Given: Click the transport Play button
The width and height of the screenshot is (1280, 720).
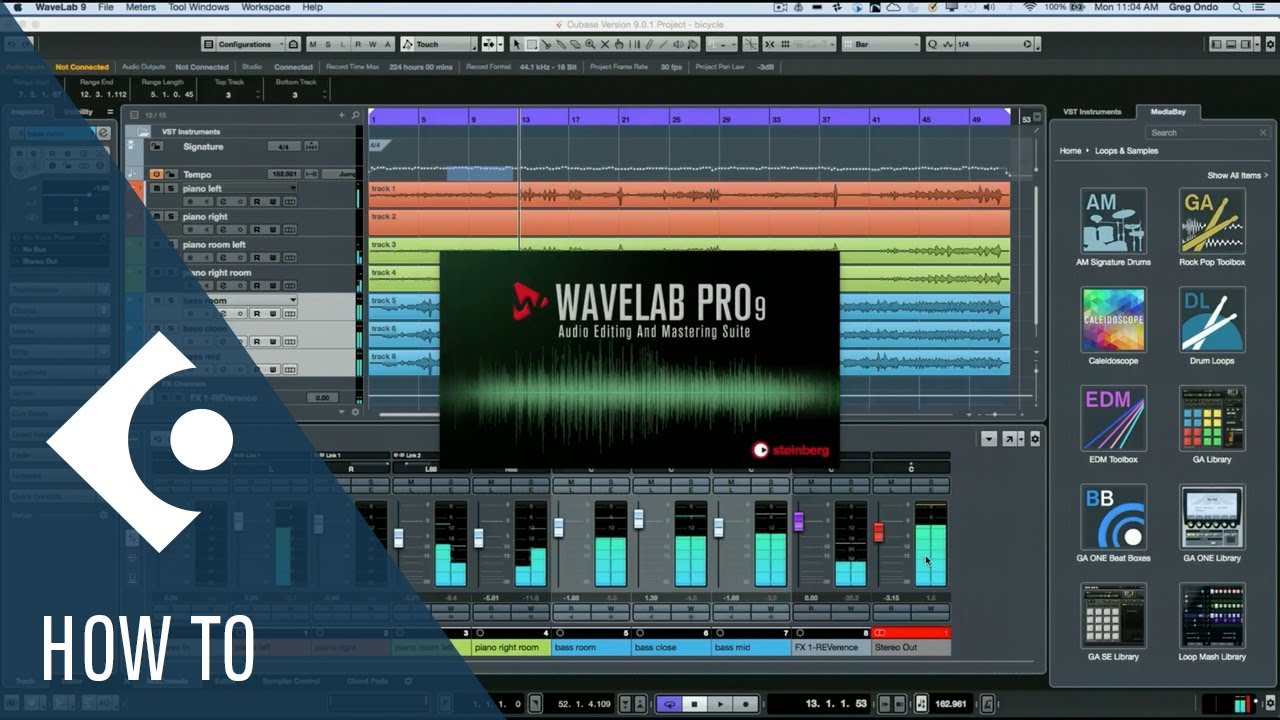Looking at the screenshot, I should click(x=720, y=704).
